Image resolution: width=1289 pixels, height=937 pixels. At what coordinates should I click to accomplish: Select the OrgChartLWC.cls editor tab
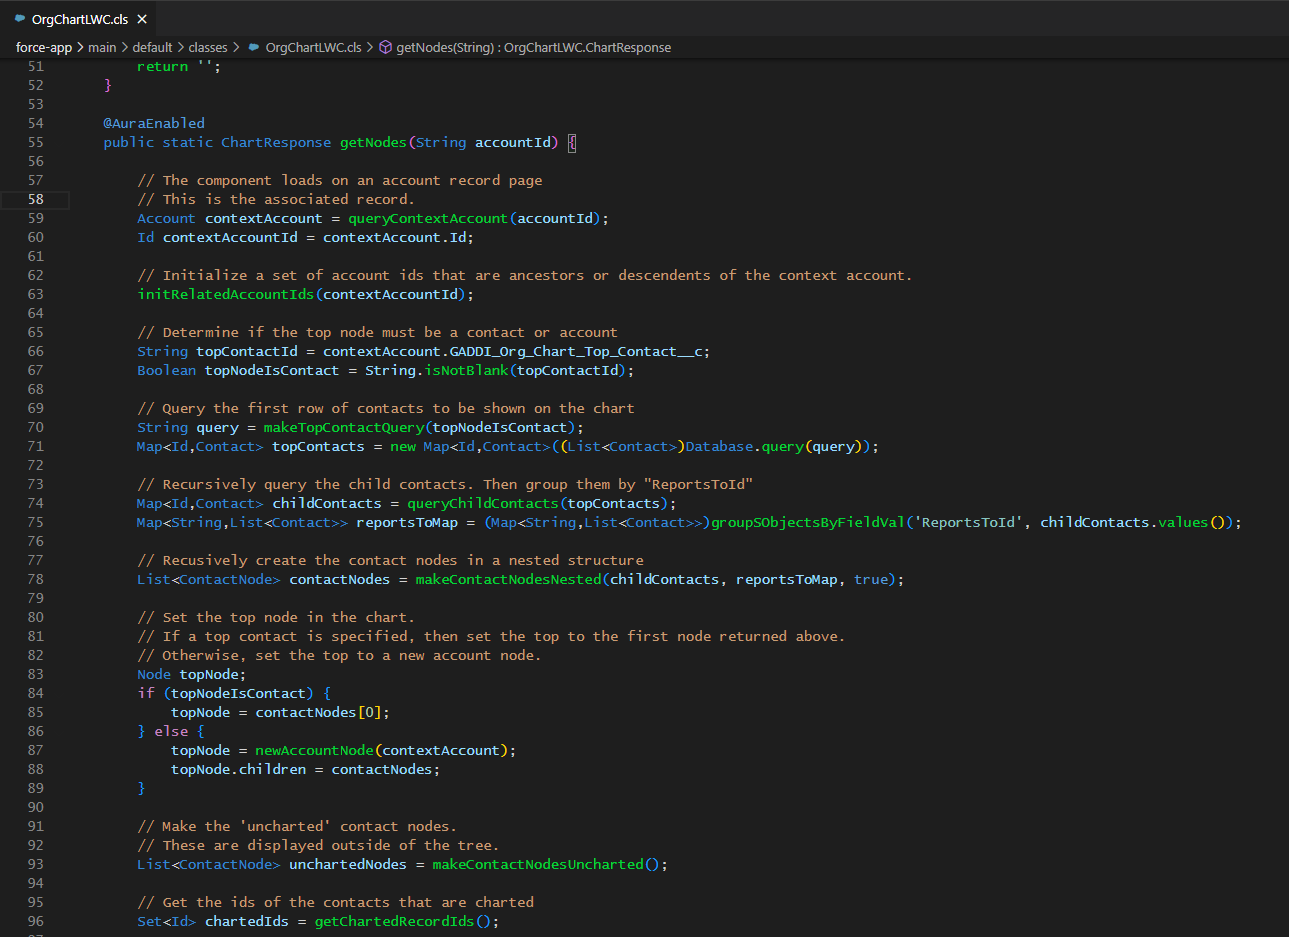(x=80, y=18)
